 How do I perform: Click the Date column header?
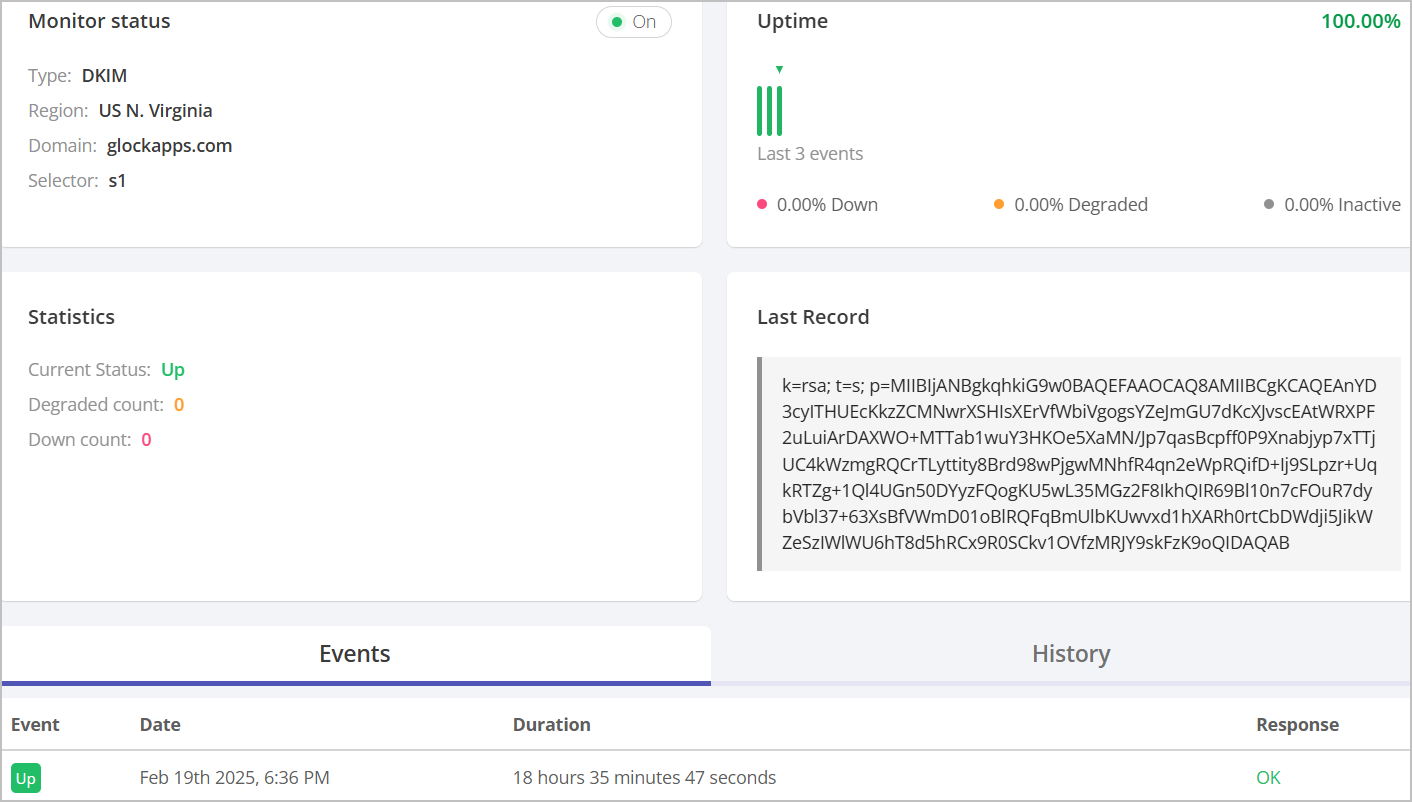click(160, 725)
